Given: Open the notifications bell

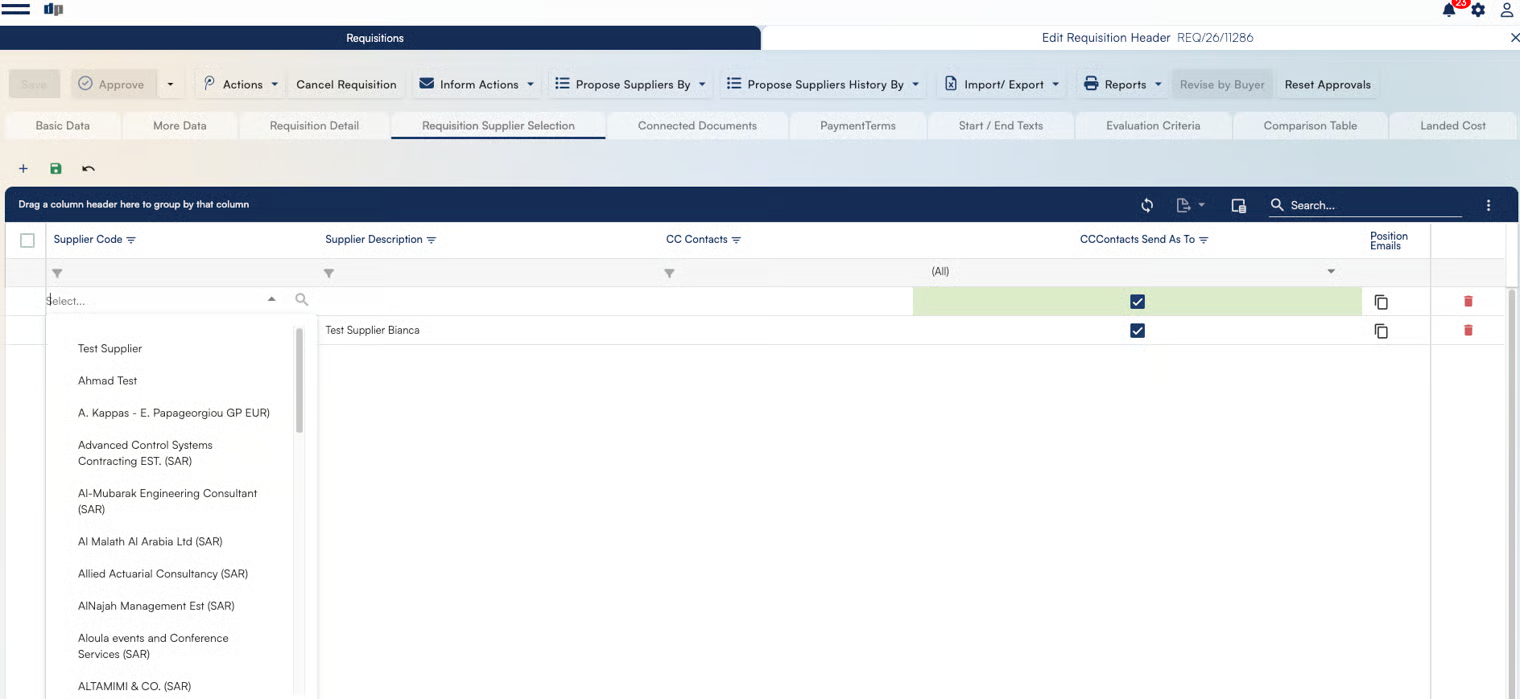Looking at the screenshot, I should (x=1449, y=10).
